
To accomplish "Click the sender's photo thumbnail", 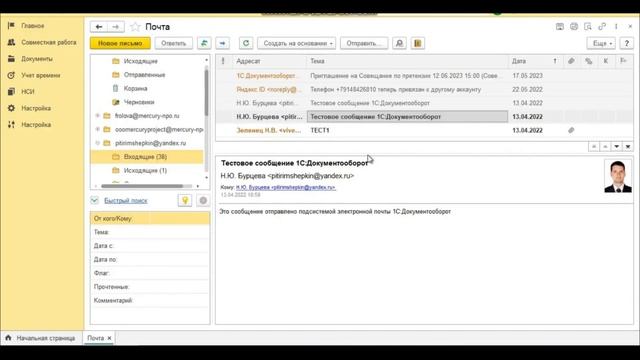I will tap(618, 176).
